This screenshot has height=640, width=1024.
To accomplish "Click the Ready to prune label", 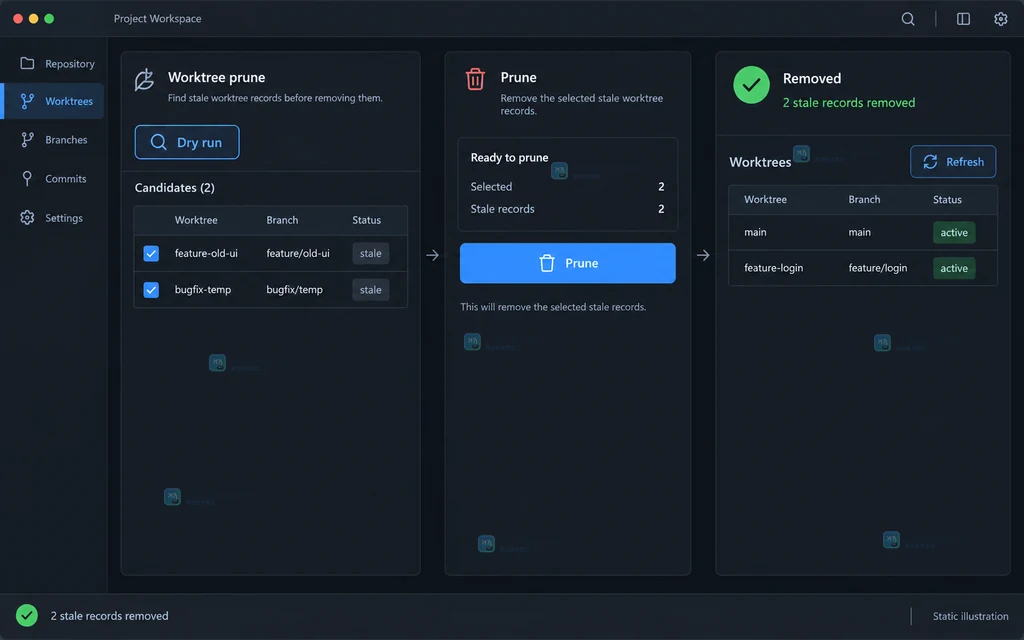I will point(509,157).
